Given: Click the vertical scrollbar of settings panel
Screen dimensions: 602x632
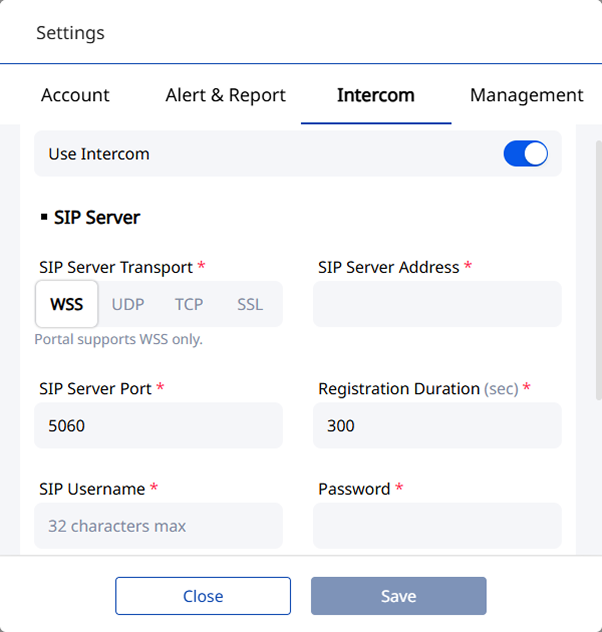Looking at the screenshot, I should [x=598, y=270].
